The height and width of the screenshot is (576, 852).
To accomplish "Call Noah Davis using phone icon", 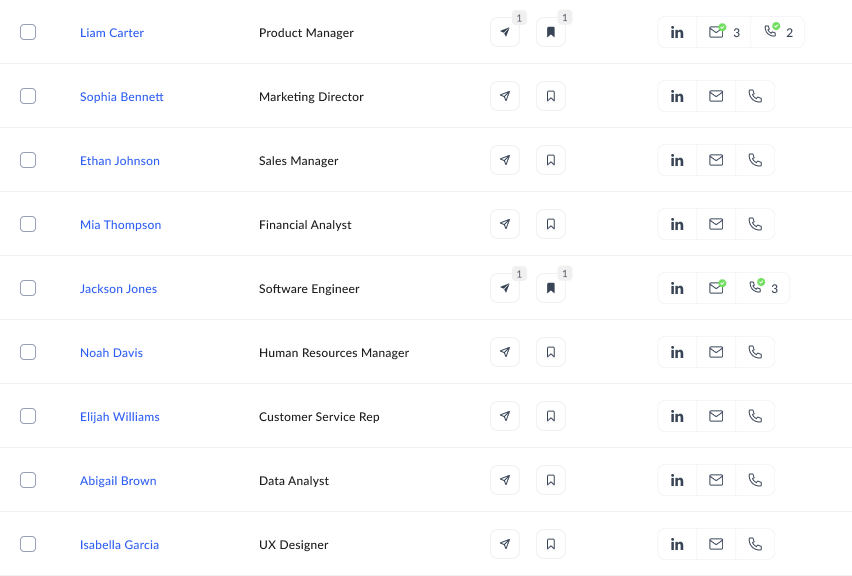I will [755, 352].
